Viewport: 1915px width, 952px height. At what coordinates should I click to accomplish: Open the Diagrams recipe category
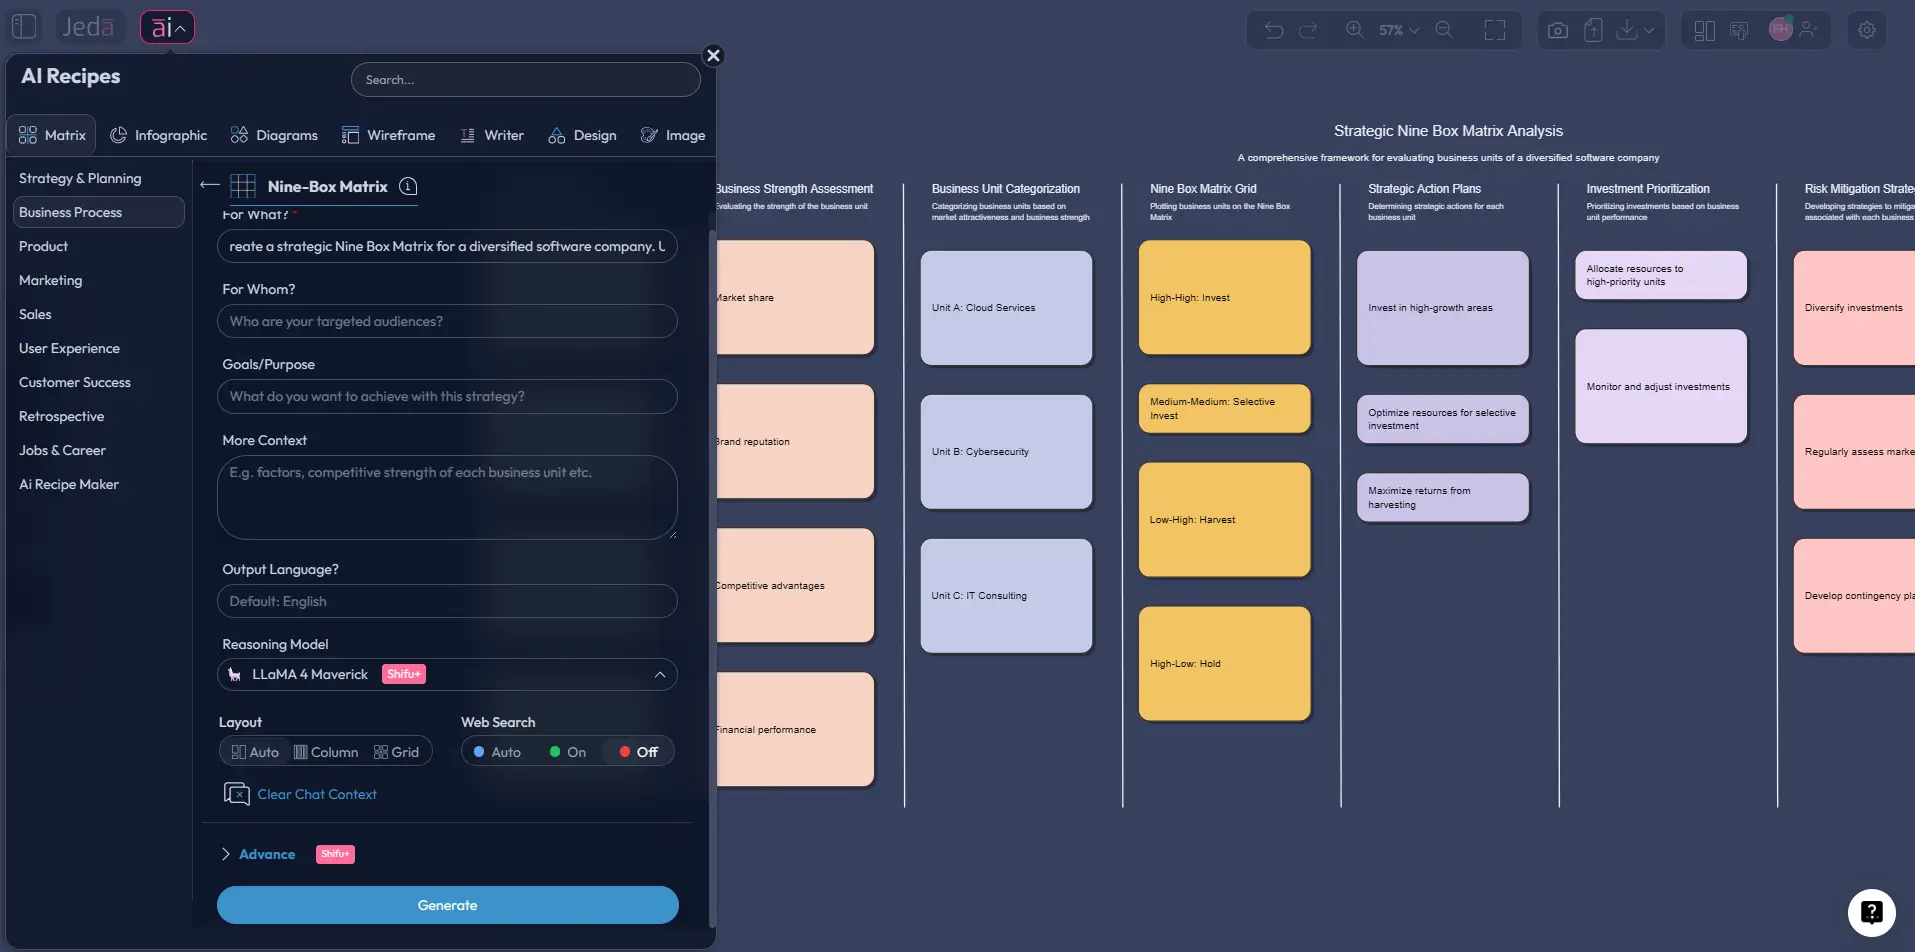[275, 135]
